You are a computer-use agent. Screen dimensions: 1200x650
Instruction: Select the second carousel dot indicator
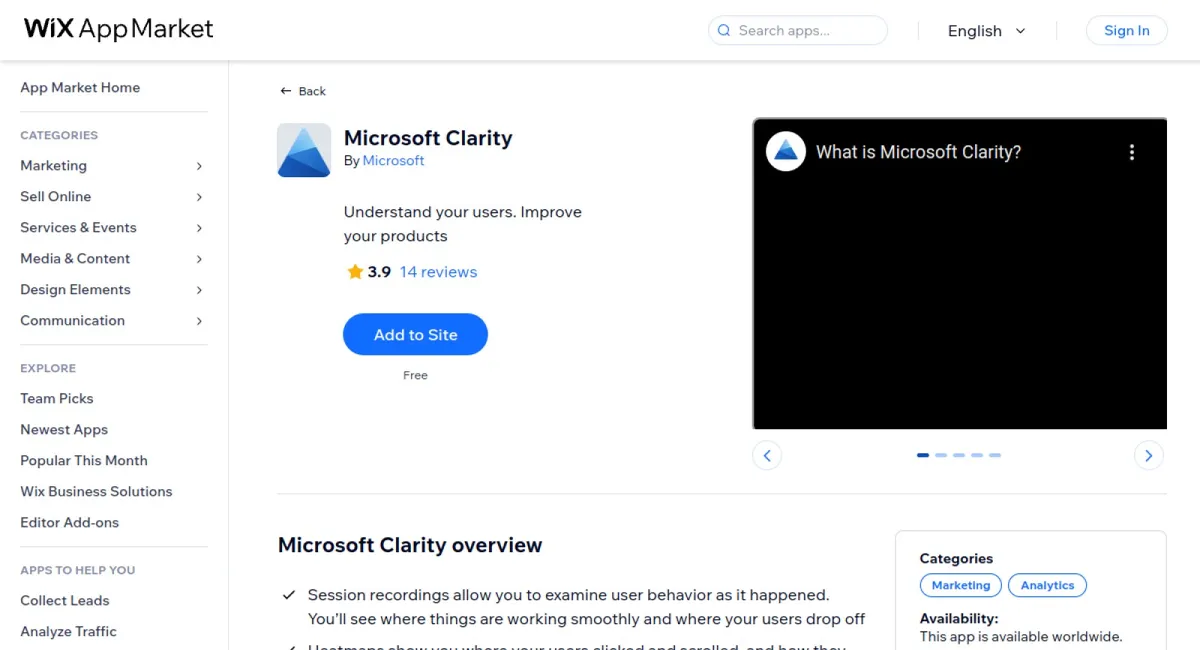tap(941, 455)
